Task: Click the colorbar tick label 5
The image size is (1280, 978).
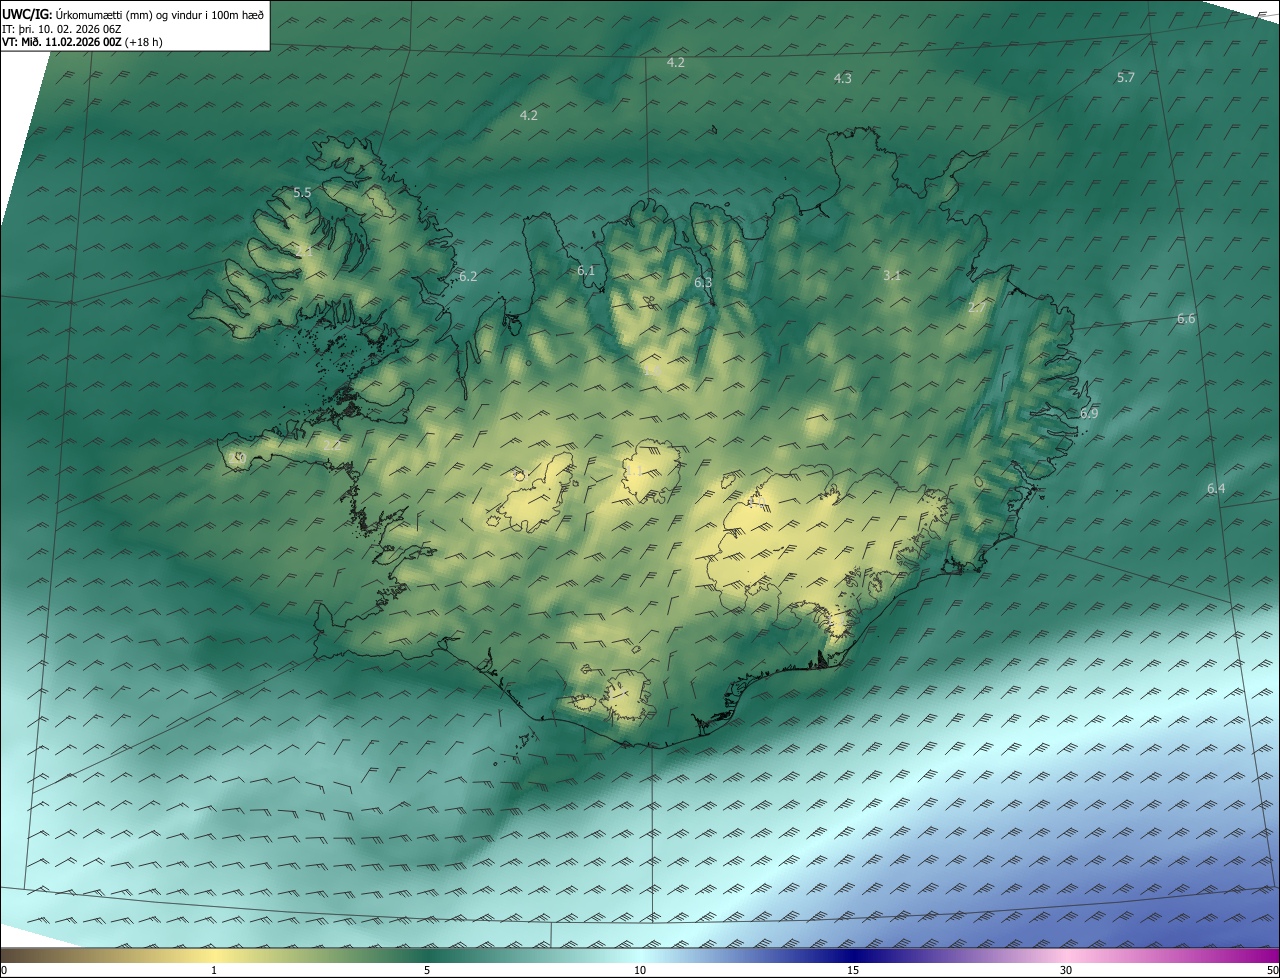Action: pyautogui.click(x=427, y=971)
